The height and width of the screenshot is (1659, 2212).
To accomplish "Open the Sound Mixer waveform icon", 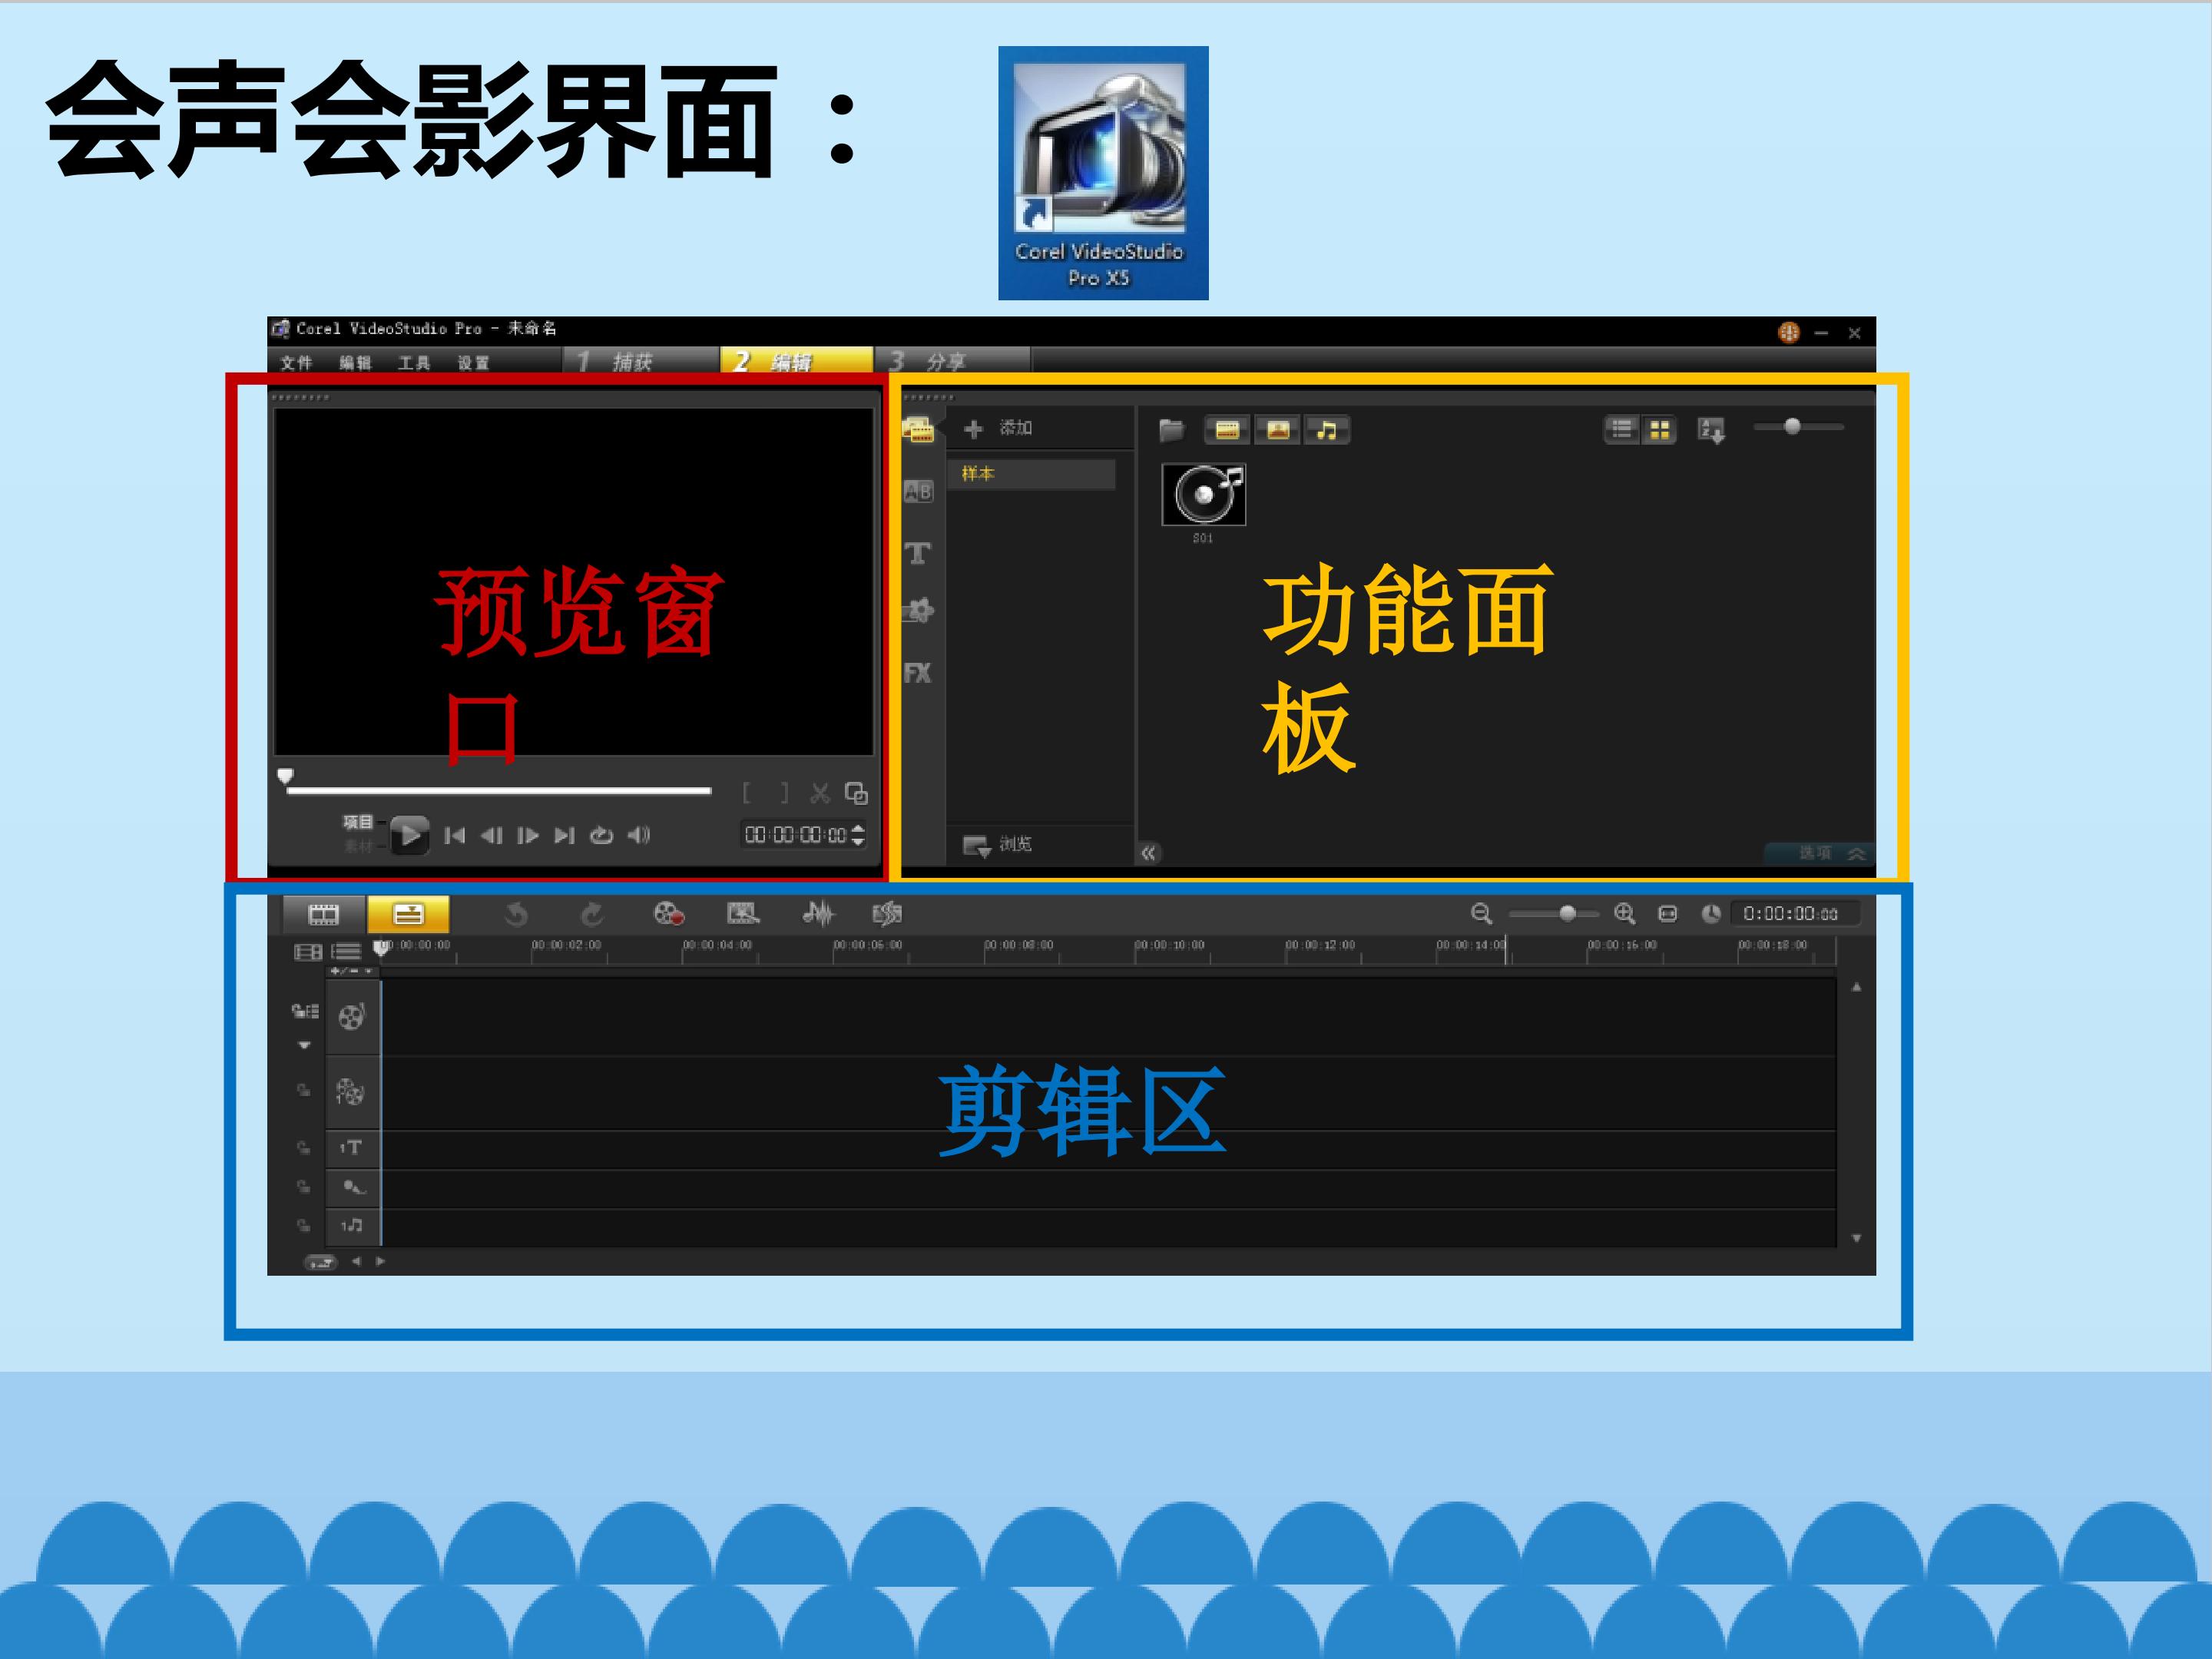I will coord(818,913).
